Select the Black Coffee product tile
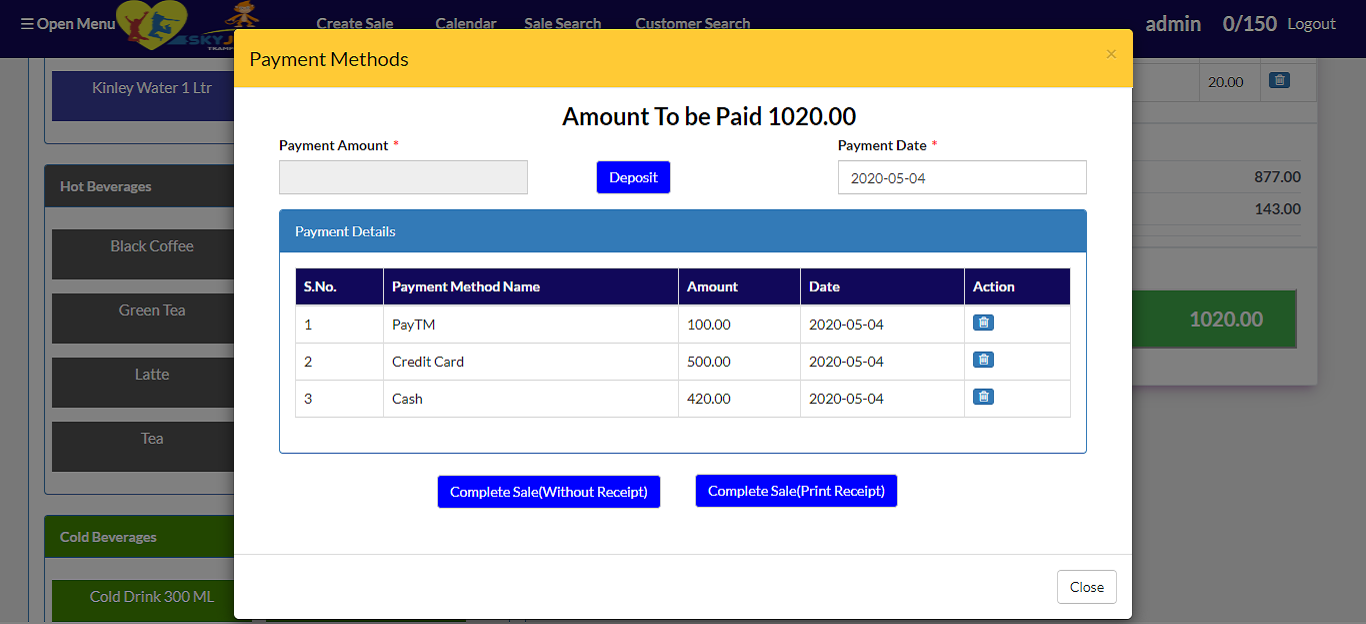The image size is (1366, 624). coord(143,254)
